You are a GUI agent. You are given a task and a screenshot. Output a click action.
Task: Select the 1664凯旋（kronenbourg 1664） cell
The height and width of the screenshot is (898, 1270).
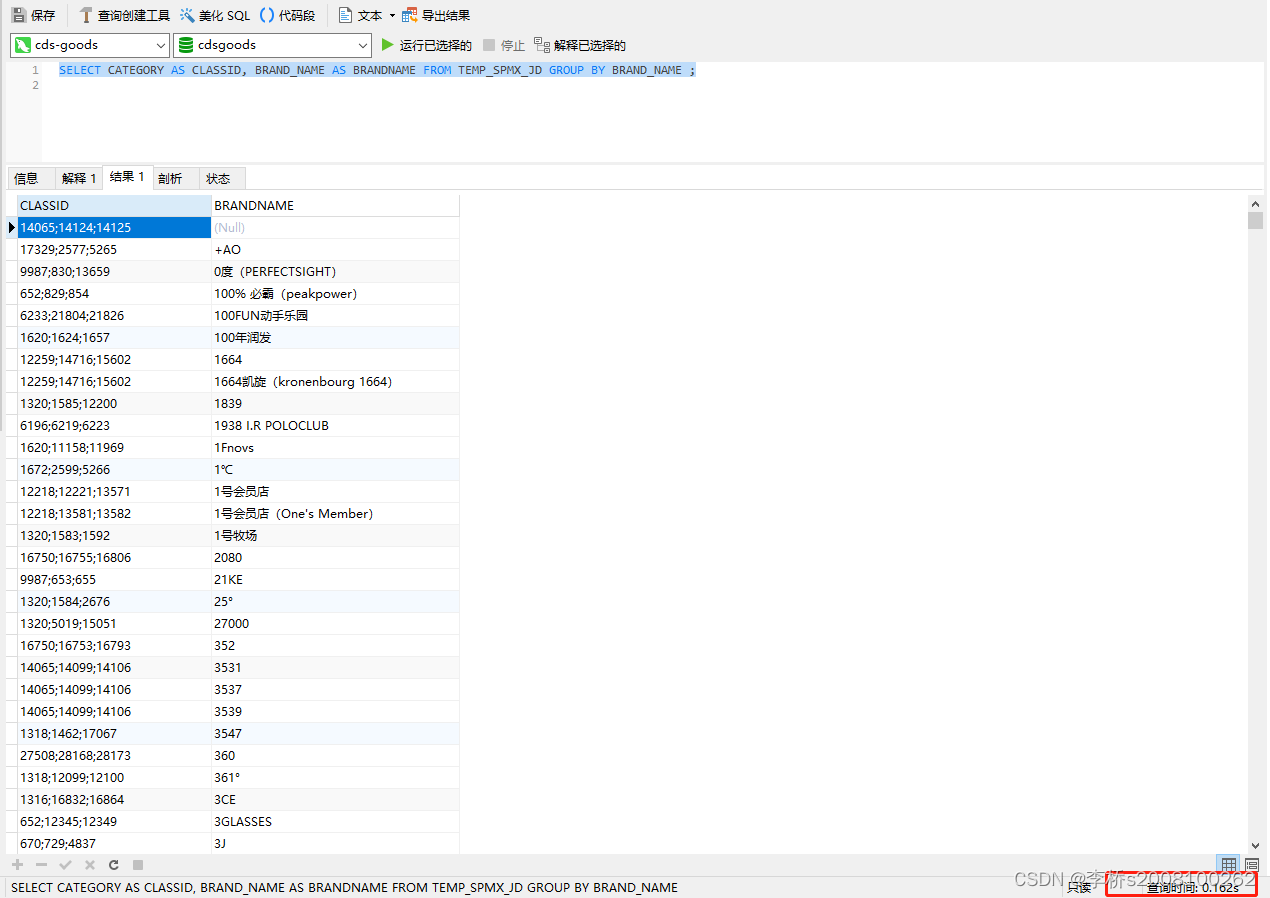point(335,381)
